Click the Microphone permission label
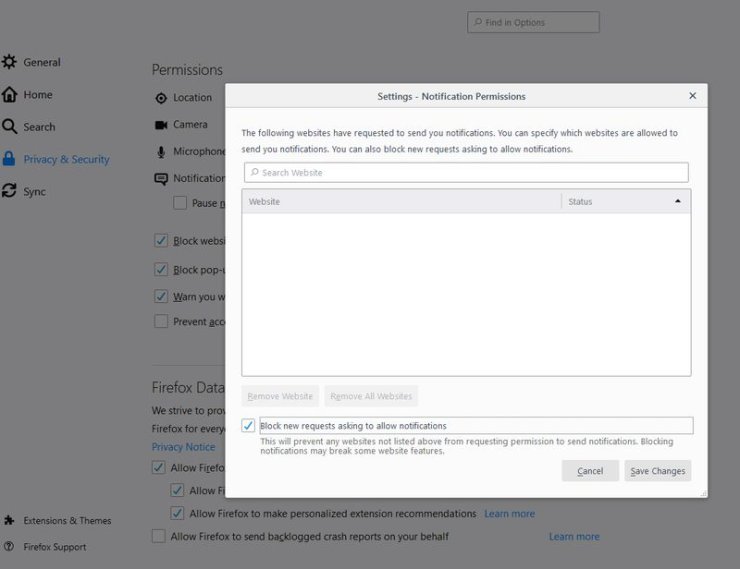Image resolution: width=740 pixels, height=569 pixels. 199,151
